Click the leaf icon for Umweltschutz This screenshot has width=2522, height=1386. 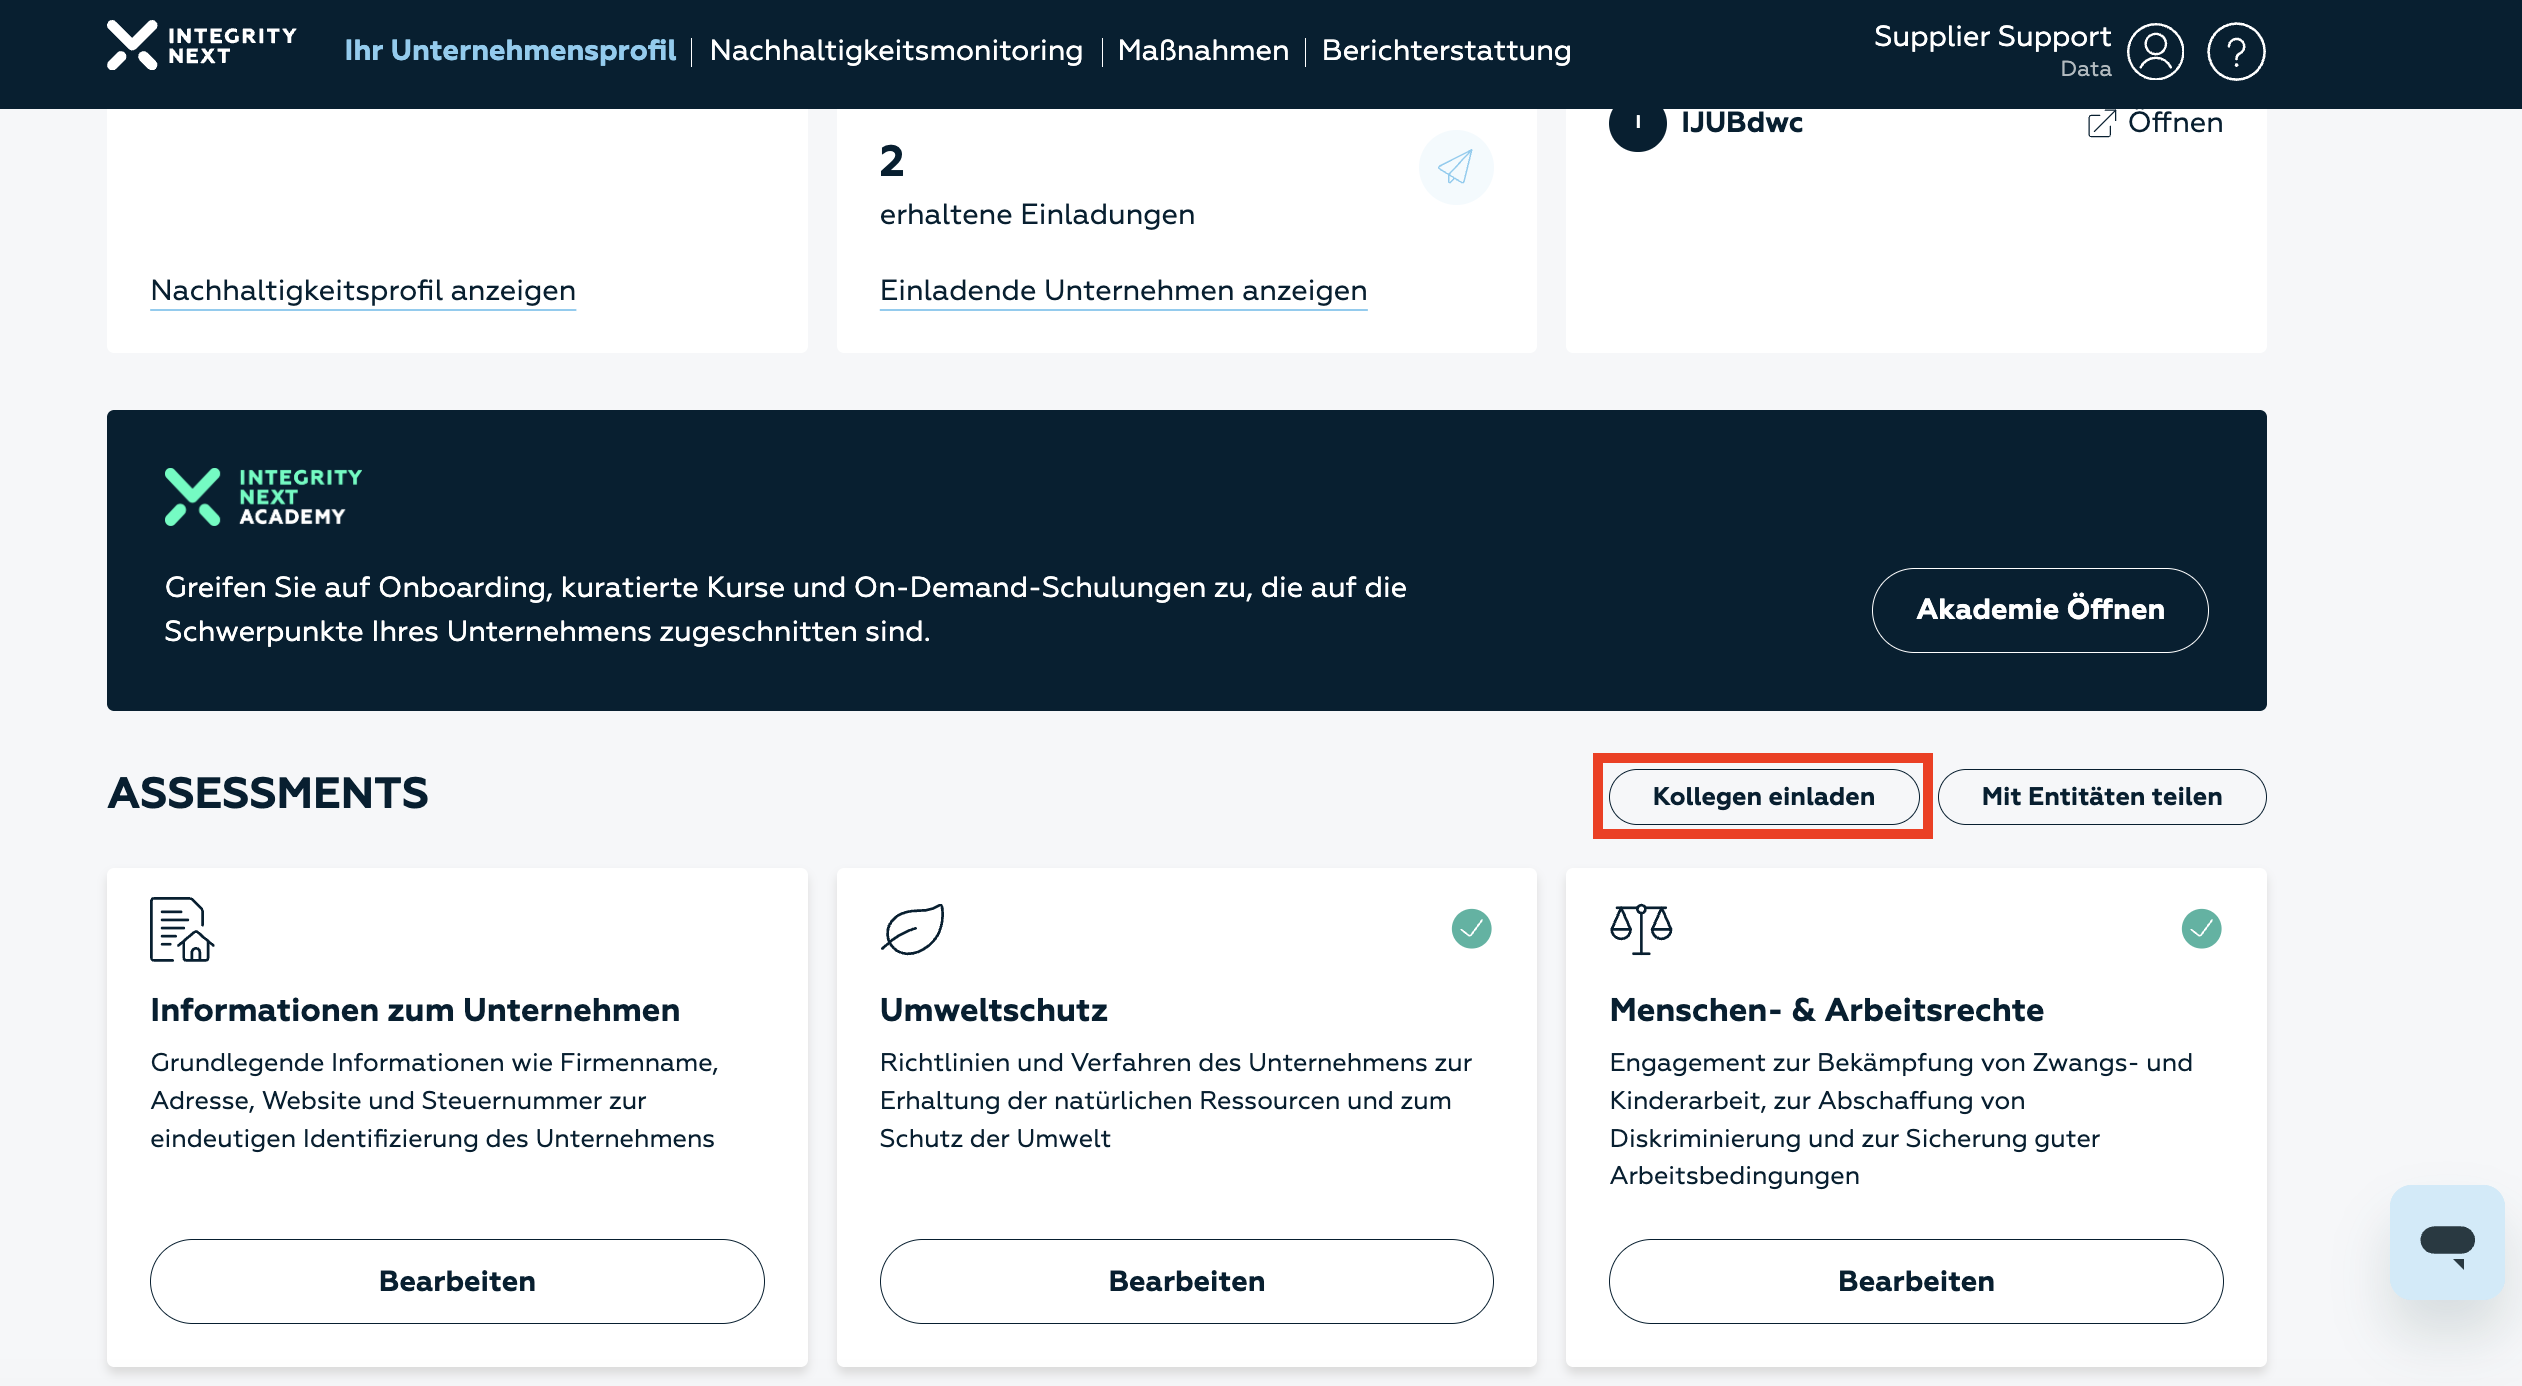pyautogui.click(x=912, y=929)
